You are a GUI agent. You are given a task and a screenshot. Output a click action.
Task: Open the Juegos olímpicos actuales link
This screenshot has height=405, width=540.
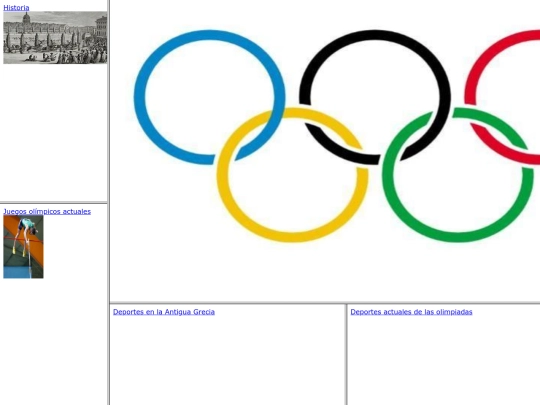[47, 211]
